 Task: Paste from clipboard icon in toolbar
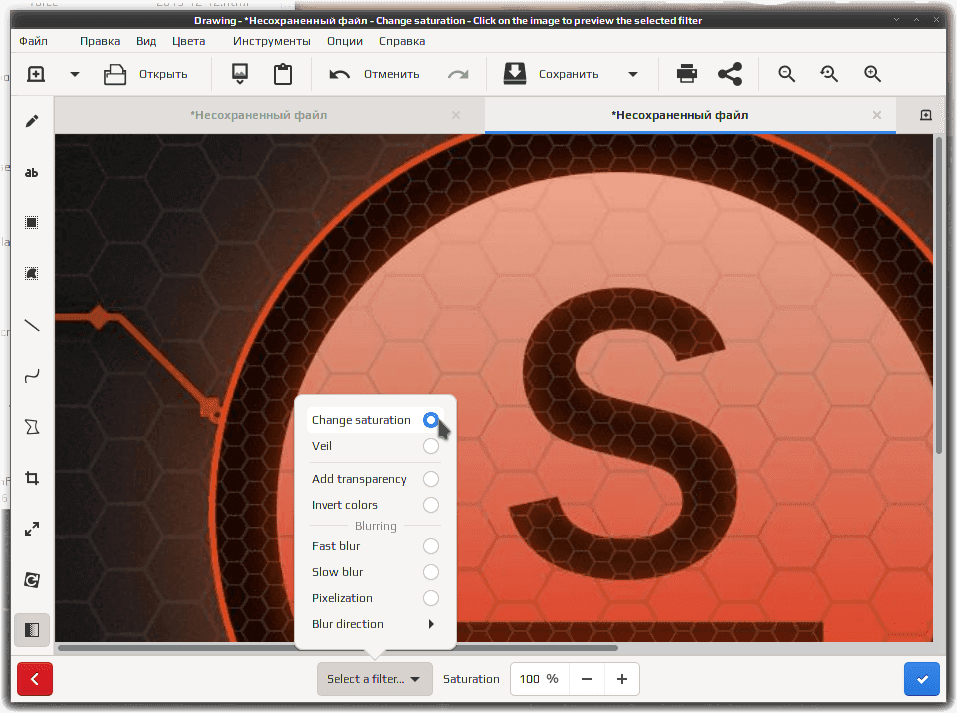[x=283, y=74]
